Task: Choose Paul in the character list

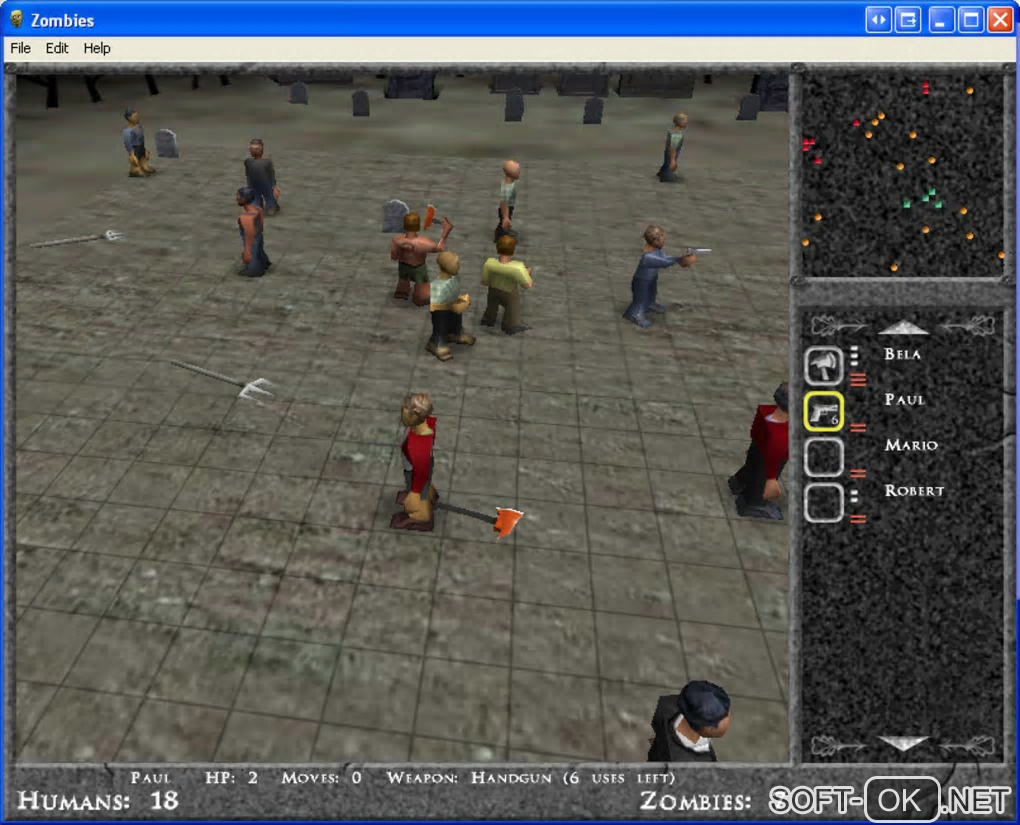Action: [904, 399]
